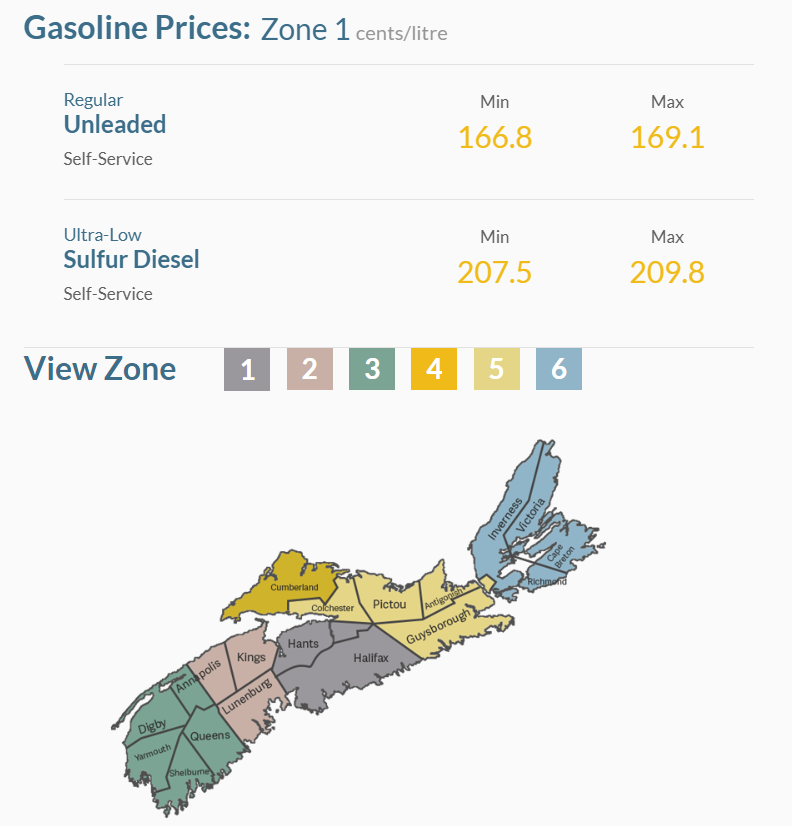Screen dimensions: 792x826
Task: Select Guysborough county on the map
Action: point(438,626)
